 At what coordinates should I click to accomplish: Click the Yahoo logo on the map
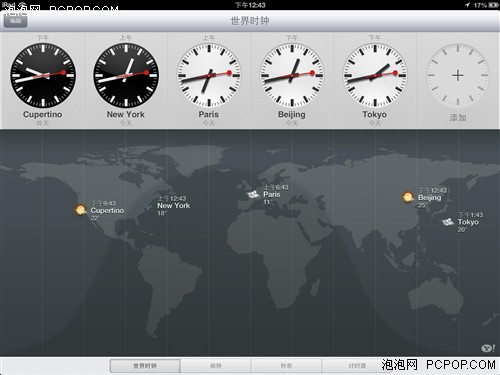488,348
